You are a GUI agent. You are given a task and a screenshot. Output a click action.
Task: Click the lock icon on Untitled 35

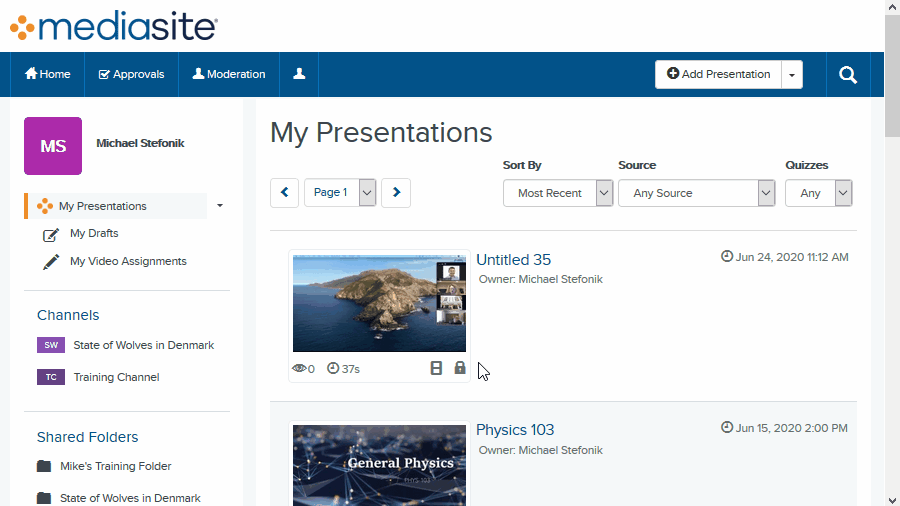click(460, 368)
